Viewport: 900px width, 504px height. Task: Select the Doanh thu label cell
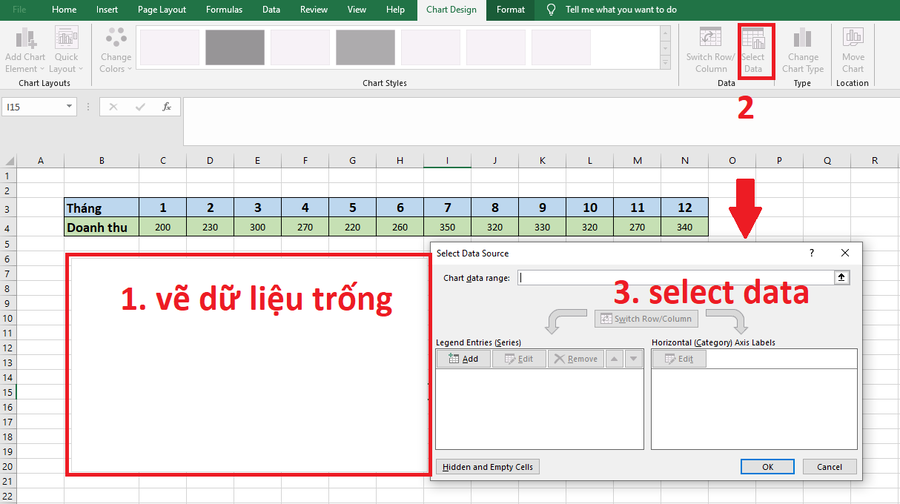pos(102,227)
